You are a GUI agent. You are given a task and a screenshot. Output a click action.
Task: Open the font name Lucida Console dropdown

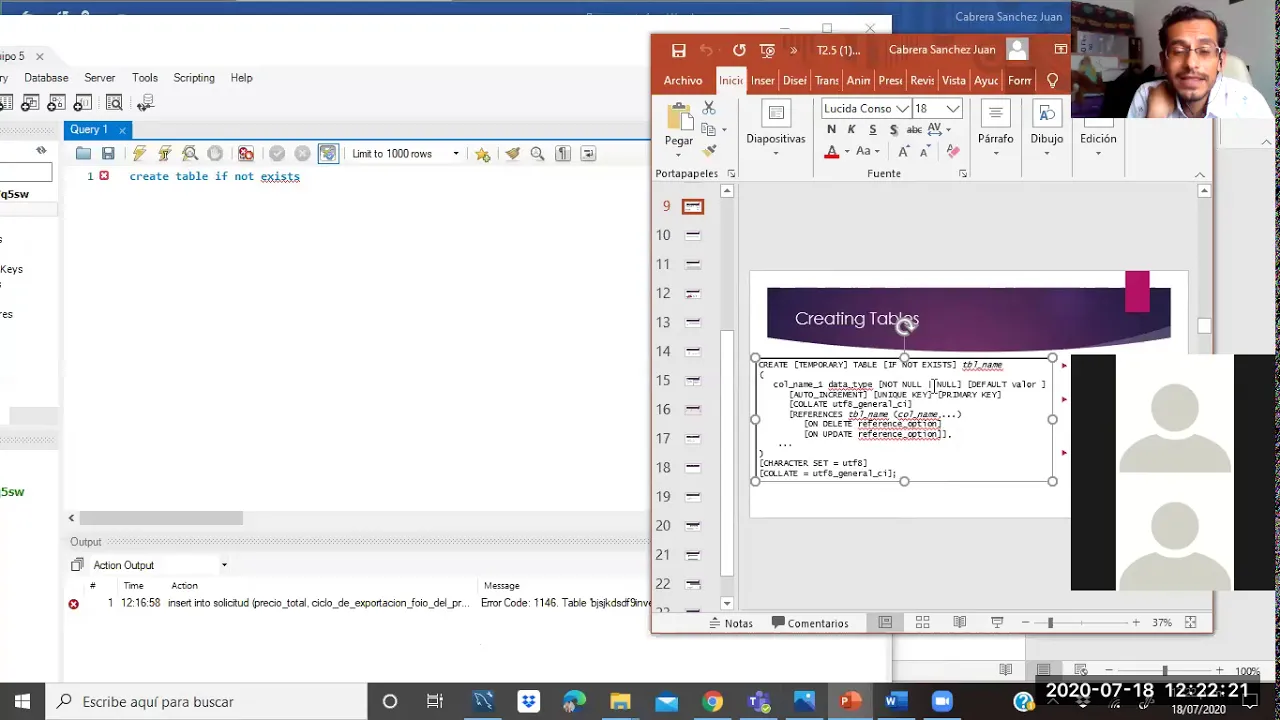[x=902, y=108]
